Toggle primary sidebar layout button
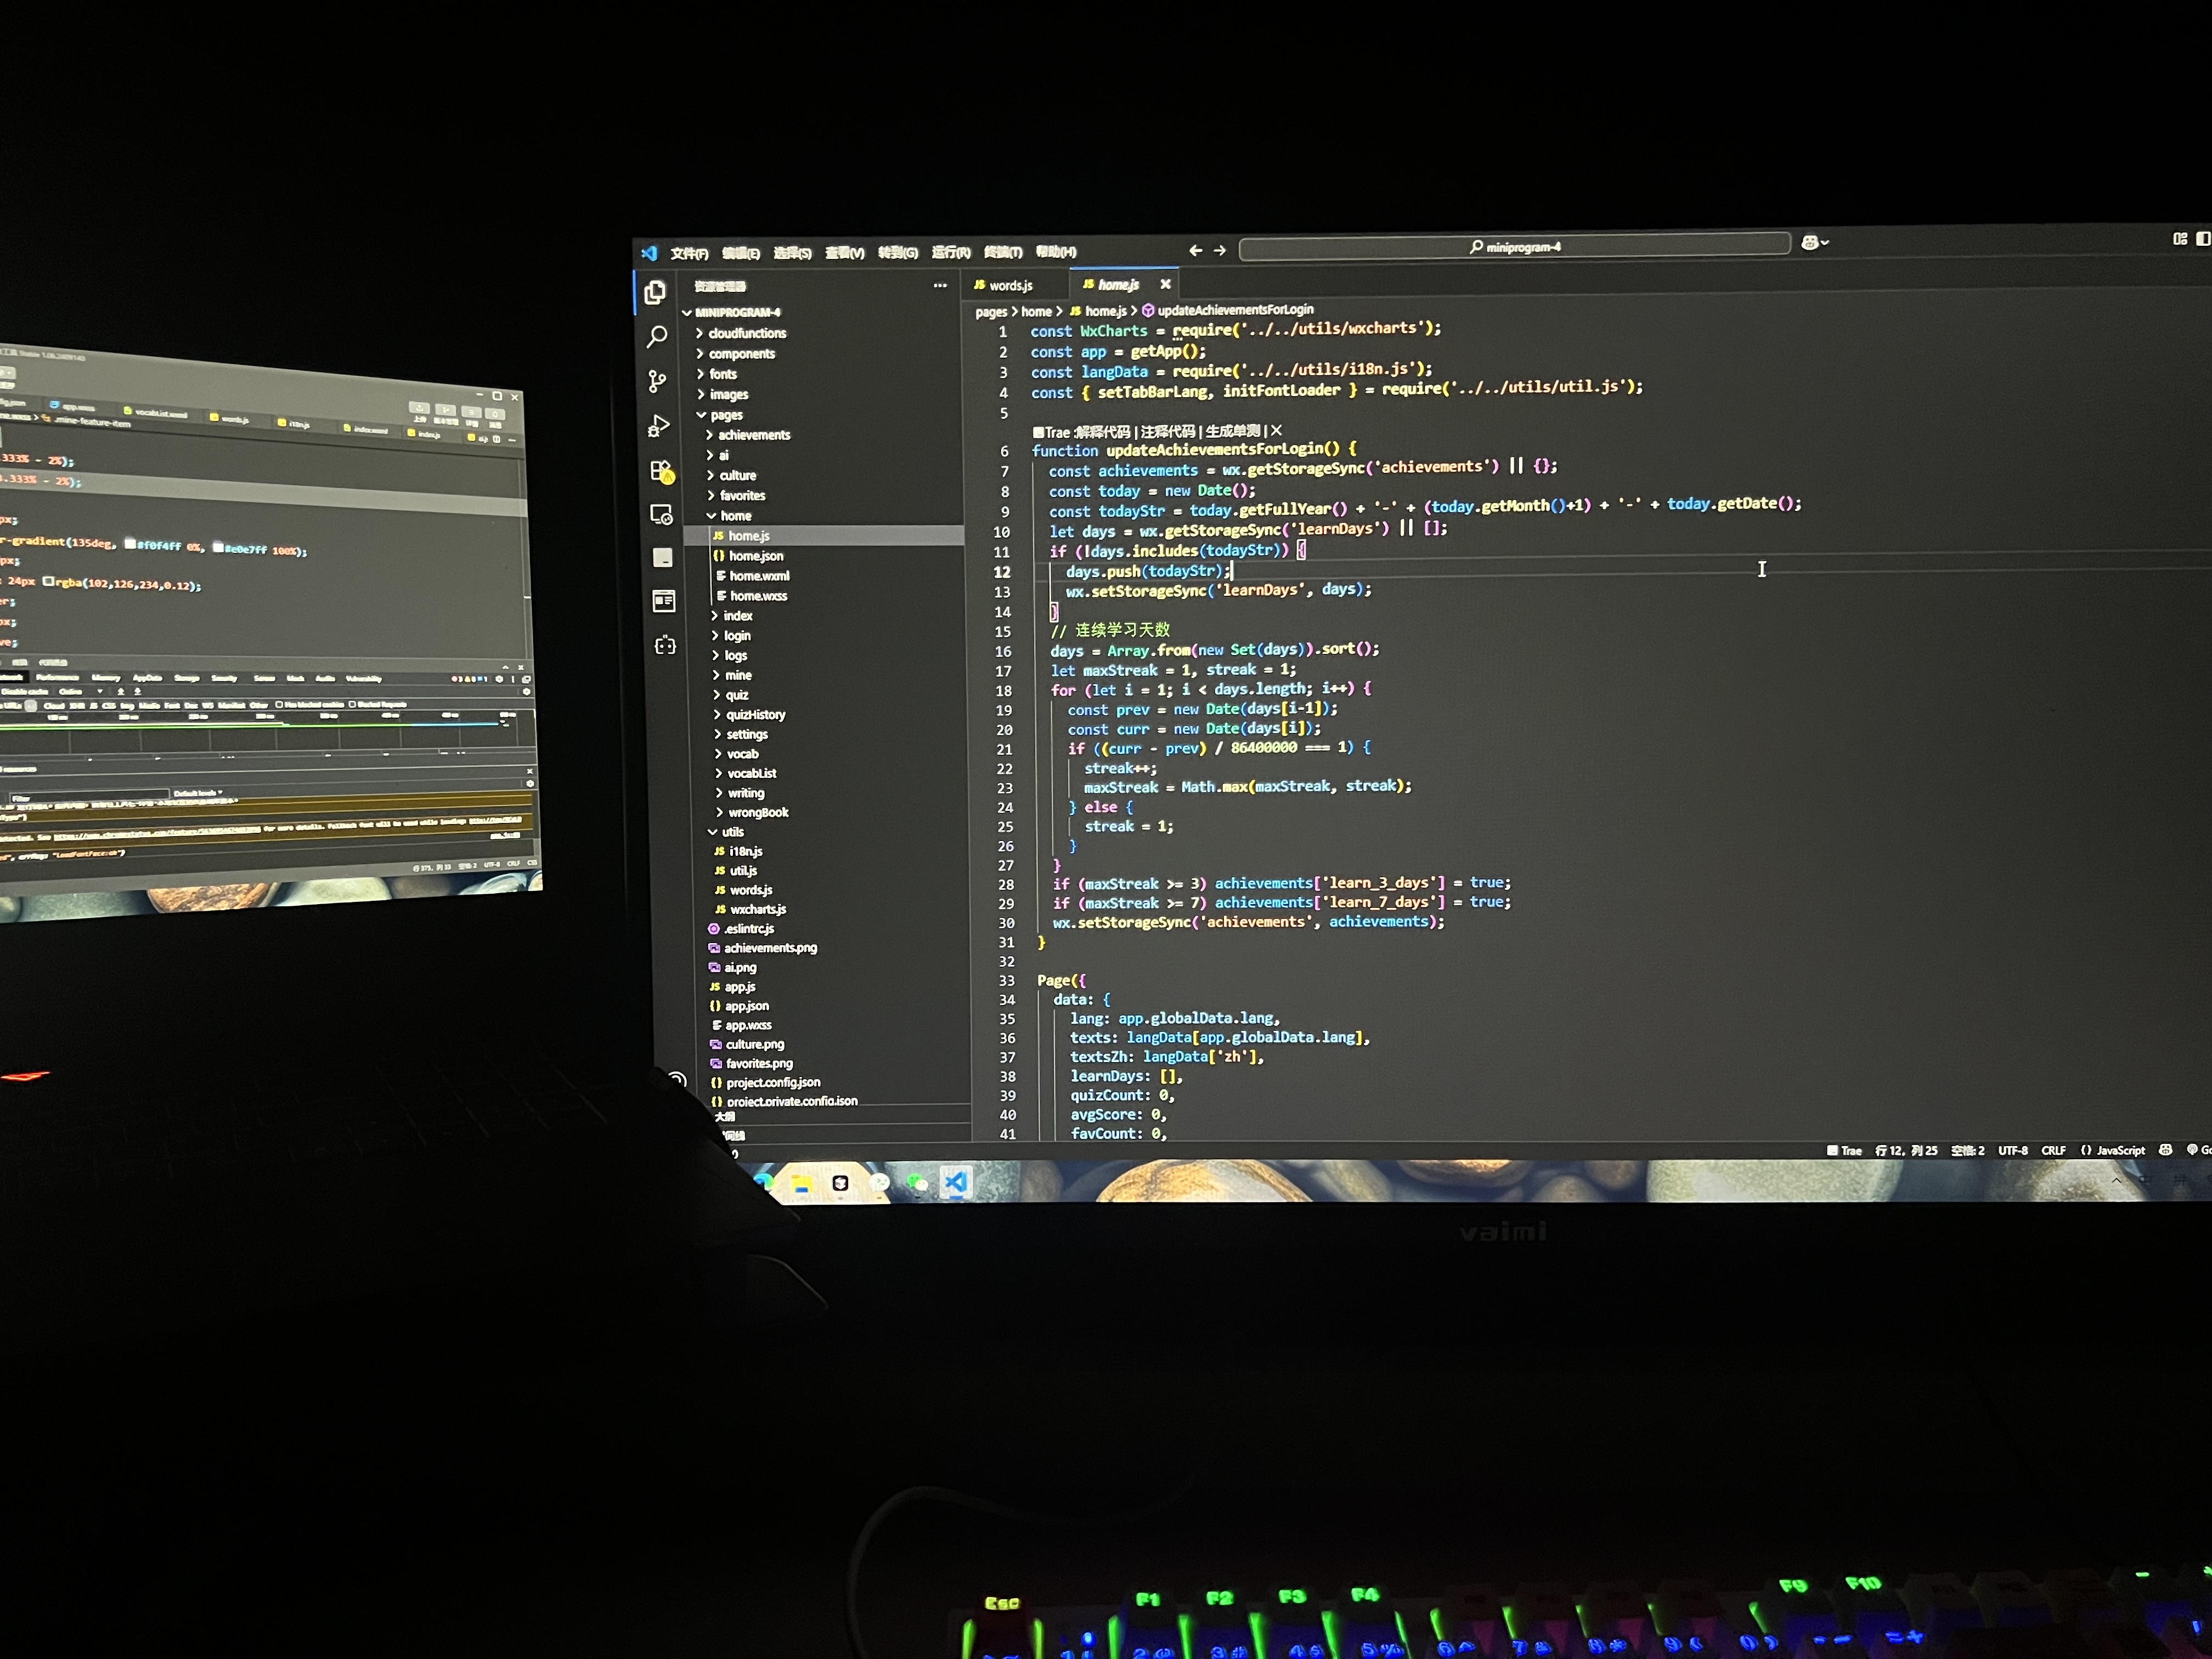This screenshot has height=1659, width=2212. 2202,239
